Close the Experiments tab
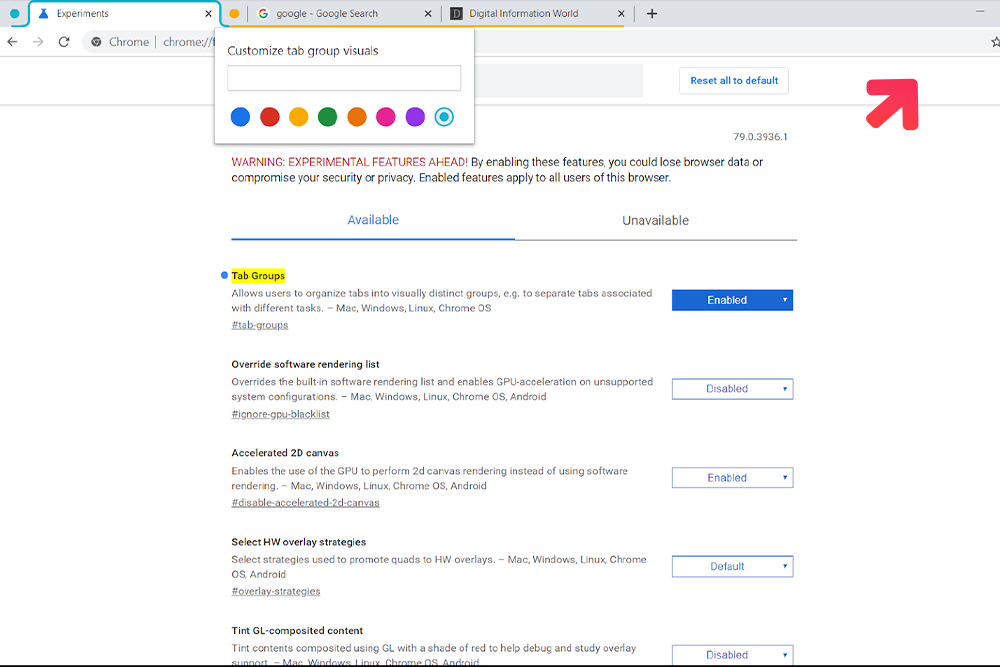1000x667 pixels. [x=208, y=13]
